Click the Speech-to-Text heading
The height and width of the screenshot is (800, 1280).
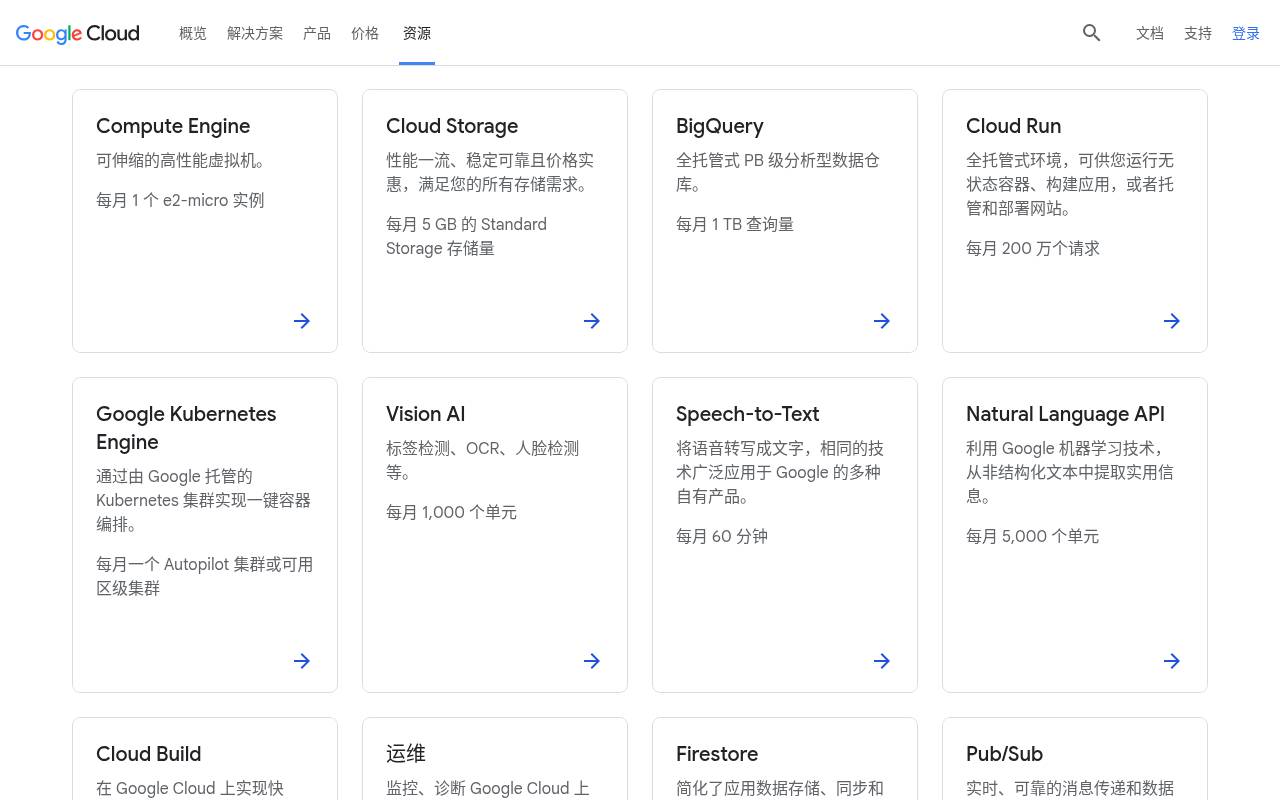click(748, 414)
